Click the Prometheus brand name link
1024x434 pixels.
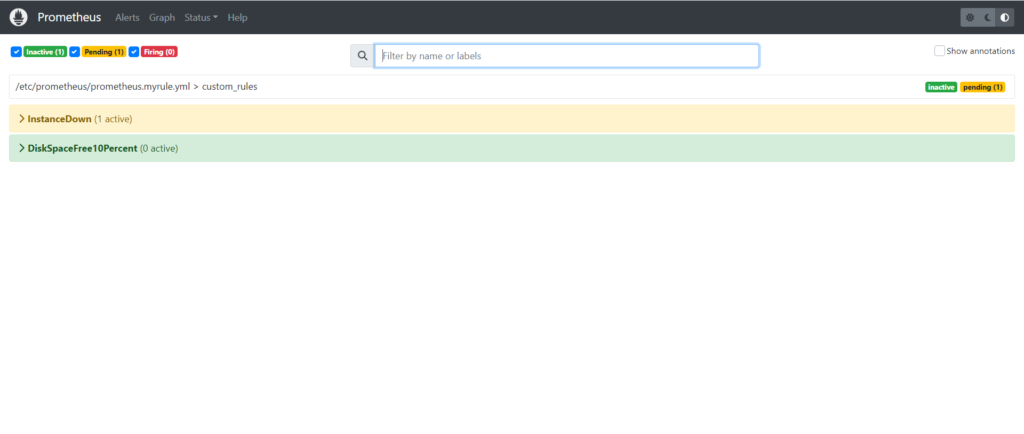coord(69,18)
